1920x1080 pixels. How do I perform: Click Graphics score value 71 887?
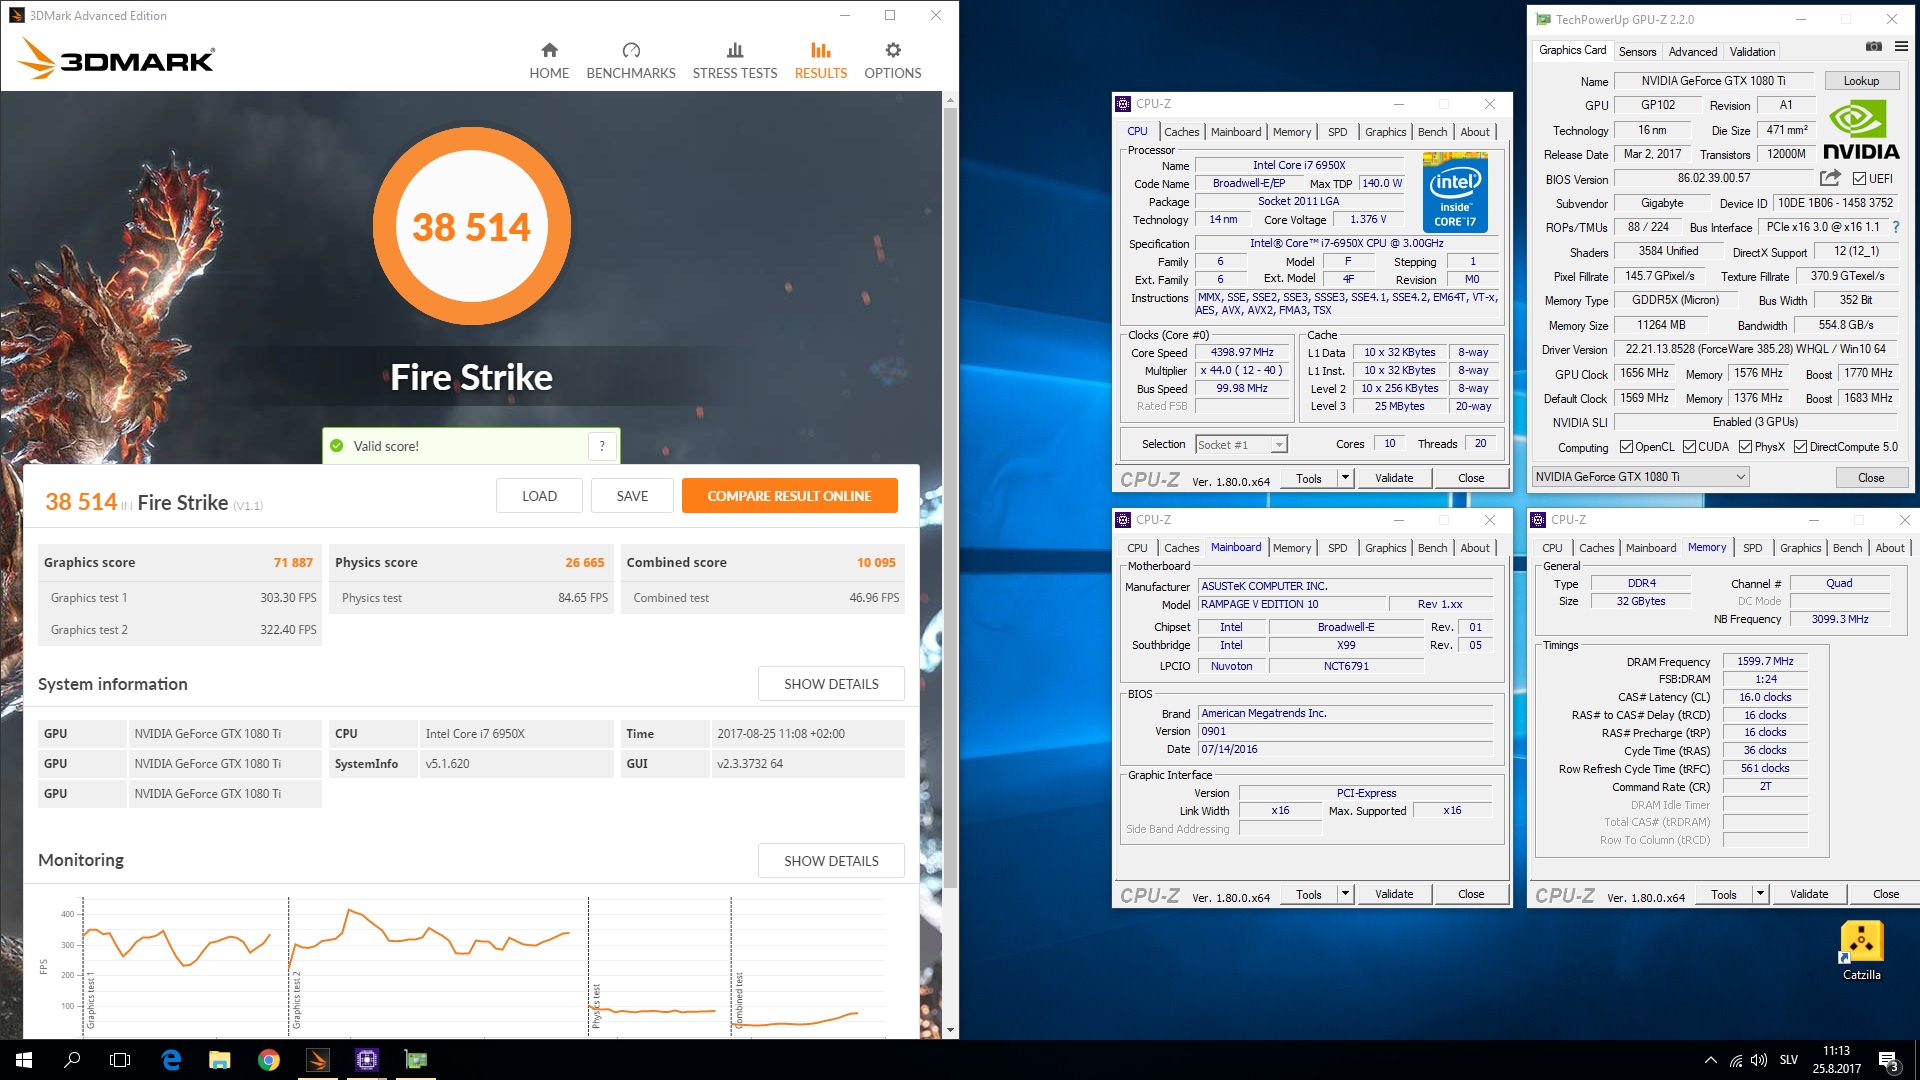point(293,563)
